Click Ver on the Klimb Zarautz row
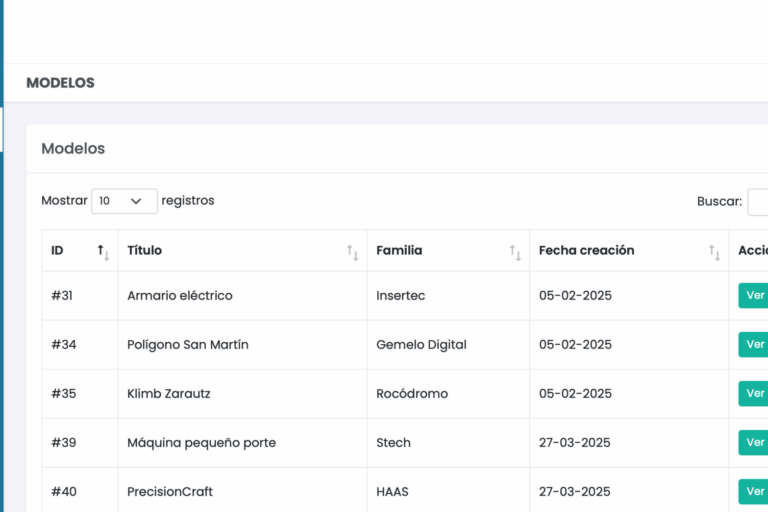The width and height of the screenshot is (768, 512). (754, 394)
